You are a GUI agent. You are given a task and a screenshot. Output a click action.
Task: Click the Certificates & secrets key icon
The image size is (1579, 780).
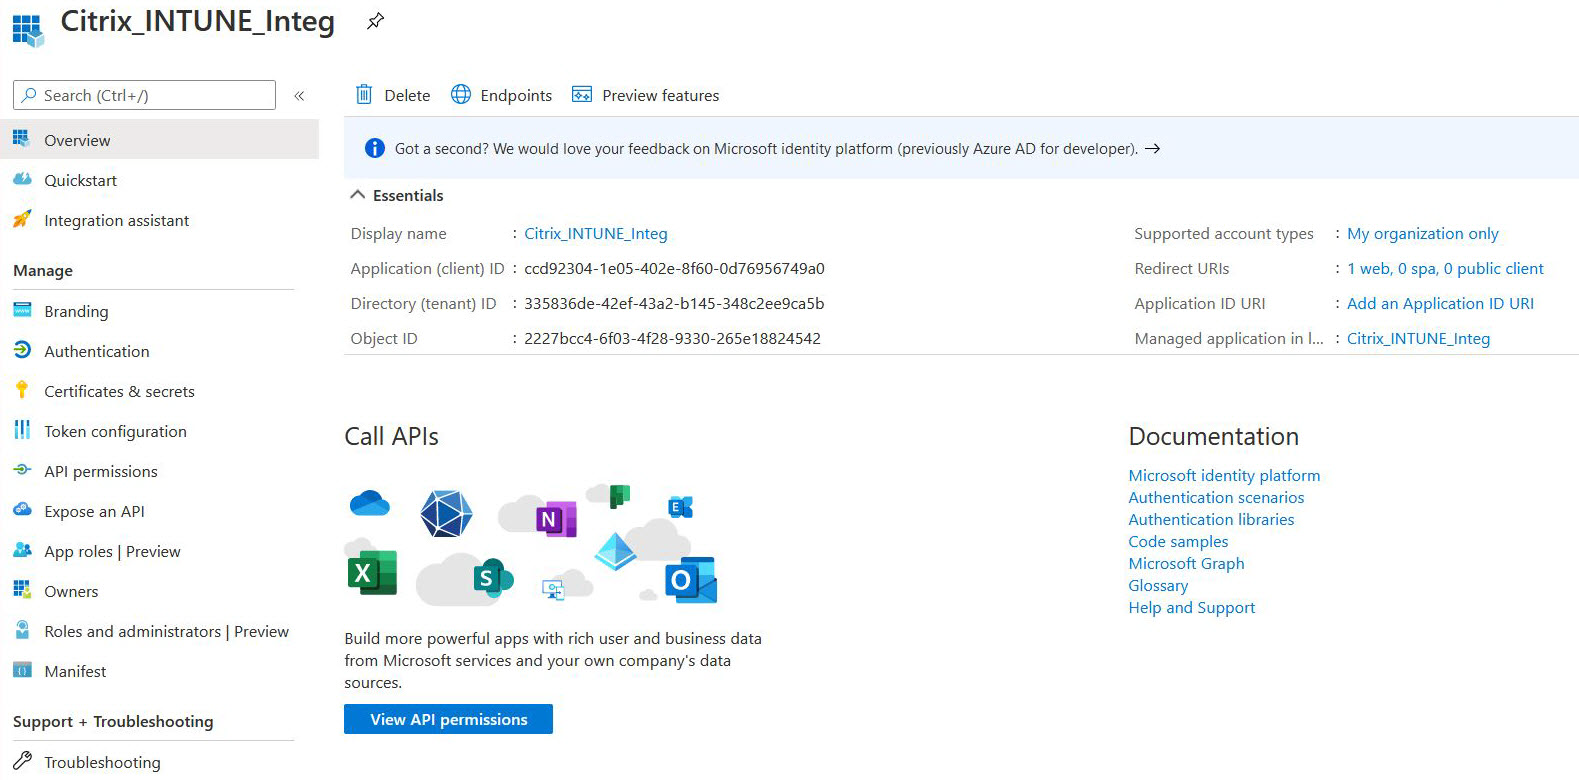tap(22, 390)
